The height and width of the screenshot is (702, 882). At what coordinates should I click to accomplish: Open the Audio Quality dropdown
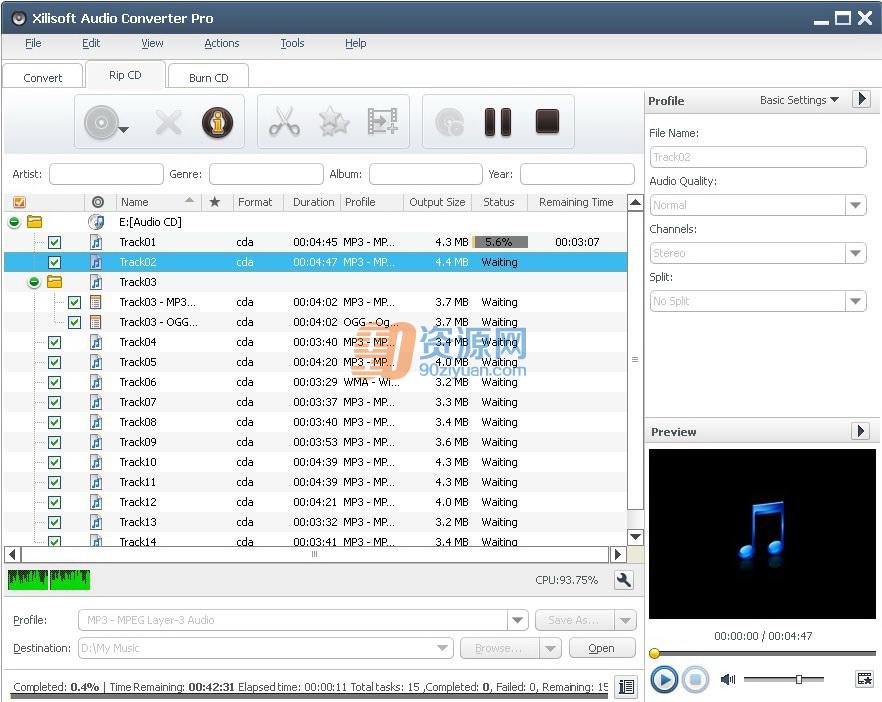(855, 205)
